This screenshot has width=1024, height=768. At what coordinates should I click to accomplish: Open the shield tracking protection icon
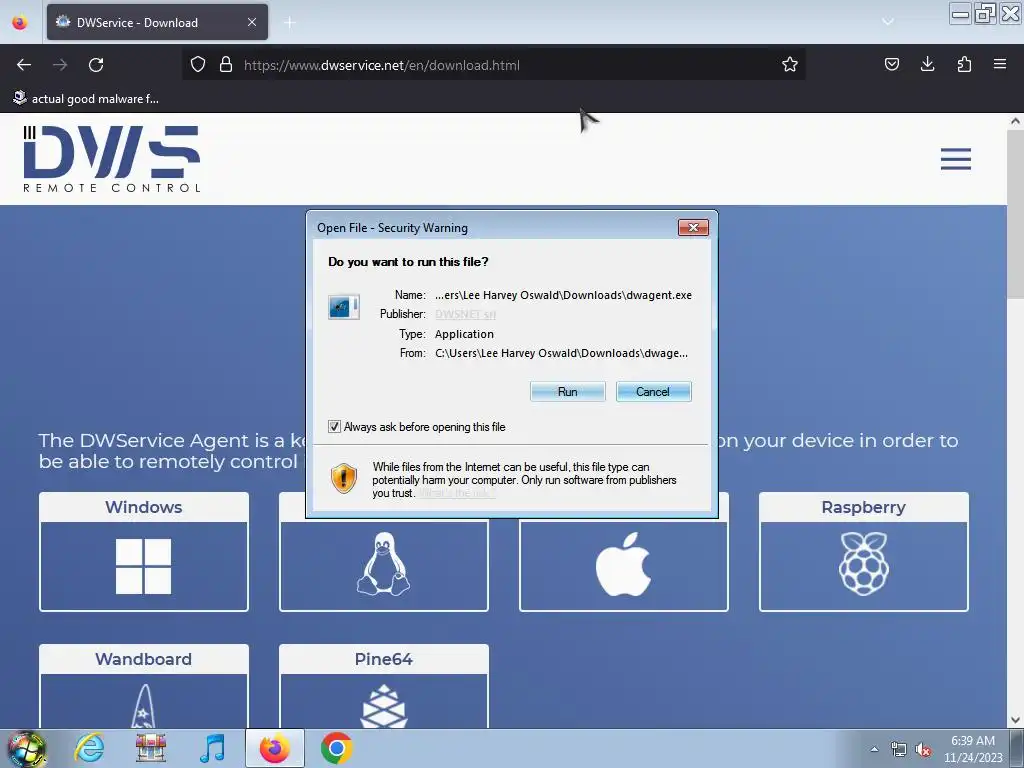pyautogui.click(x=198, y=65)
